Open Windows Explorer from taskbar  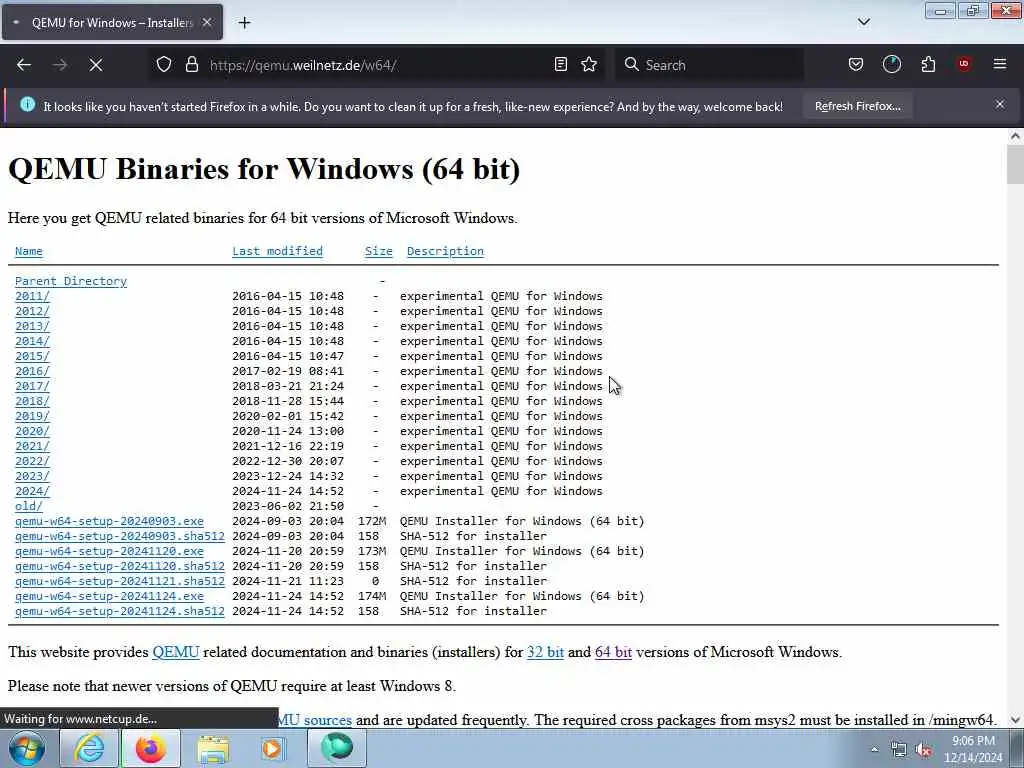tap(213, 748)
